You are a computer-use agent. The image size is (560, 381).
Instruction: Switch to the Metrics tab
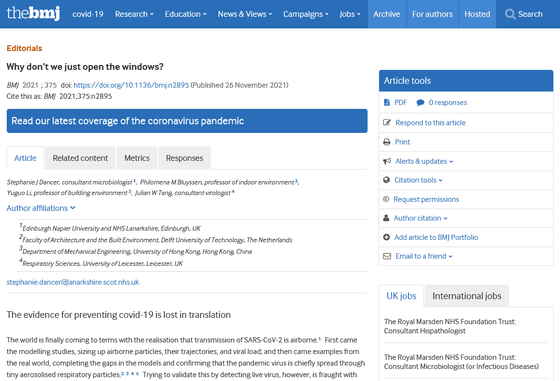click(x=137, y=158)
